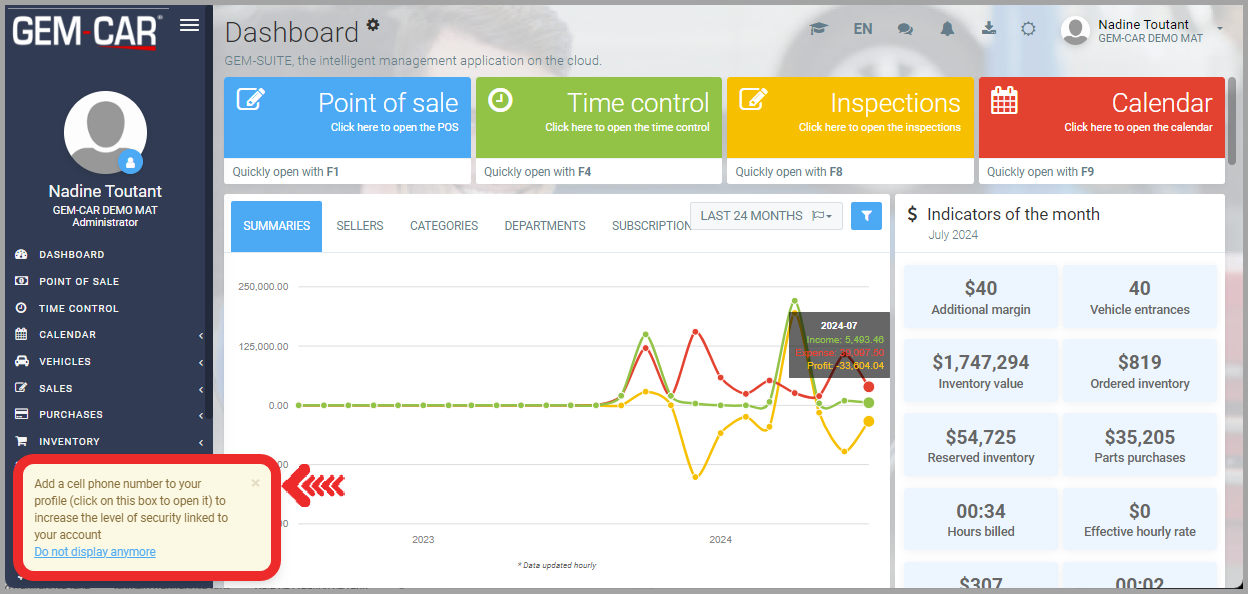Open the chat messages icon
Screen dimensions: 1248x594
pyautogui.click(x=905, y=29)
